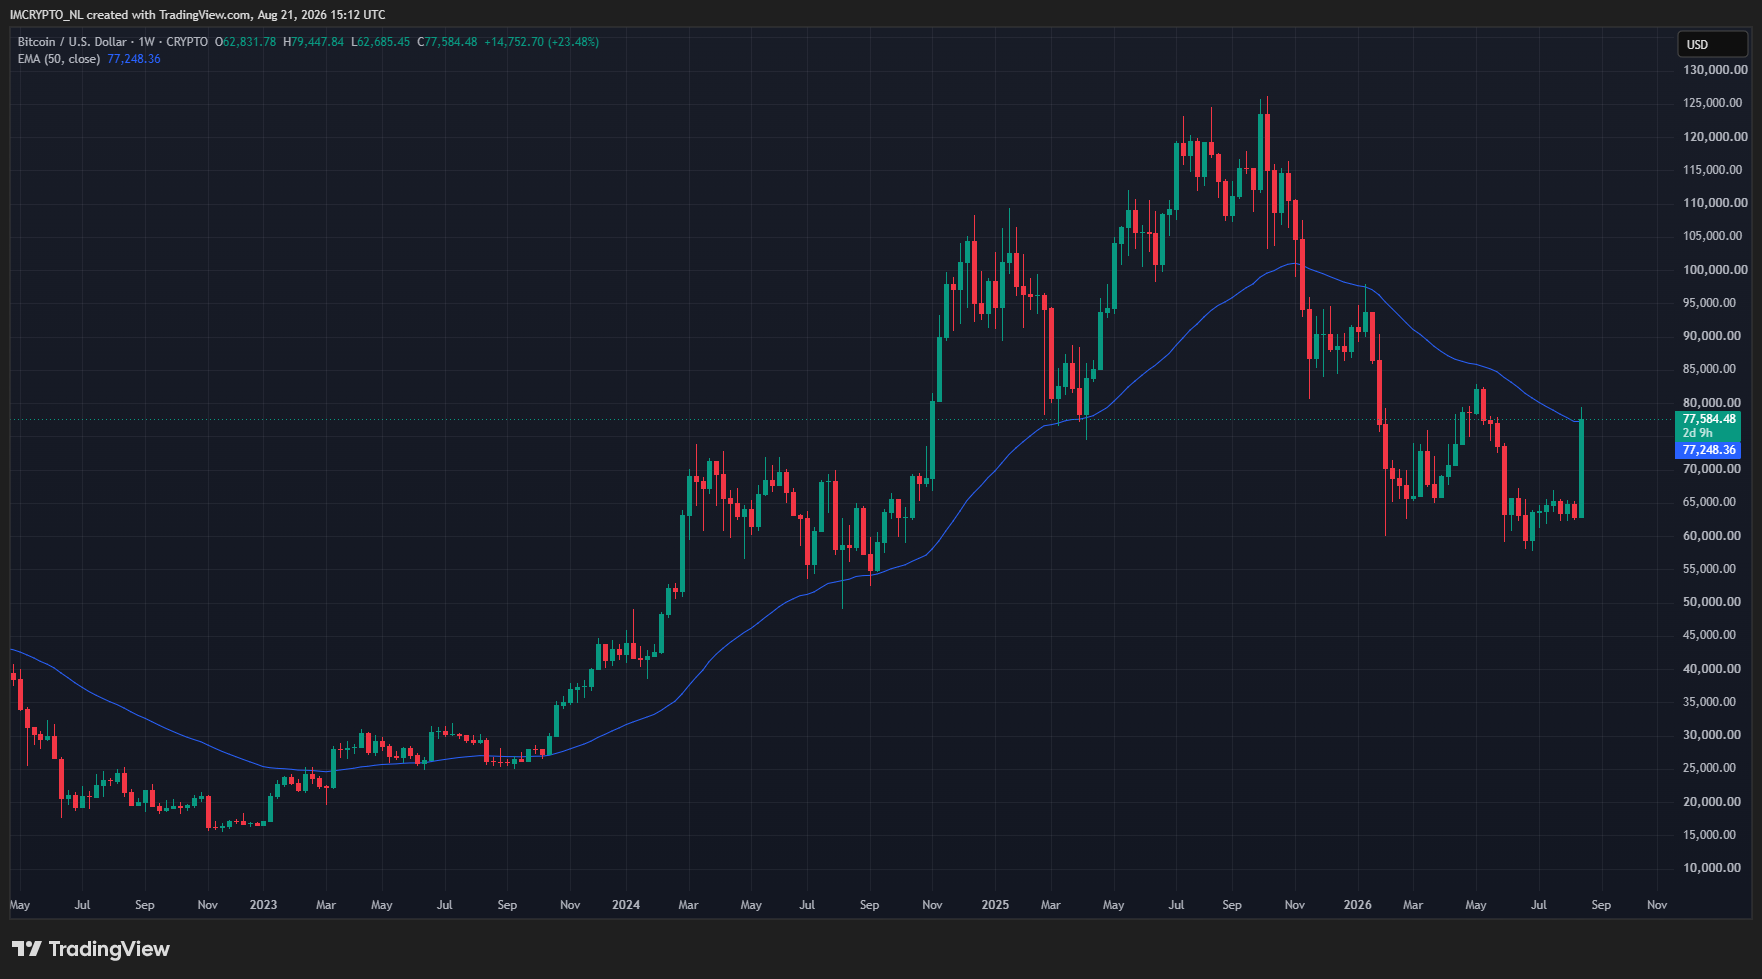Select the Bitcoin / U.S. Dollar symbol title

(x=72, y=42)
